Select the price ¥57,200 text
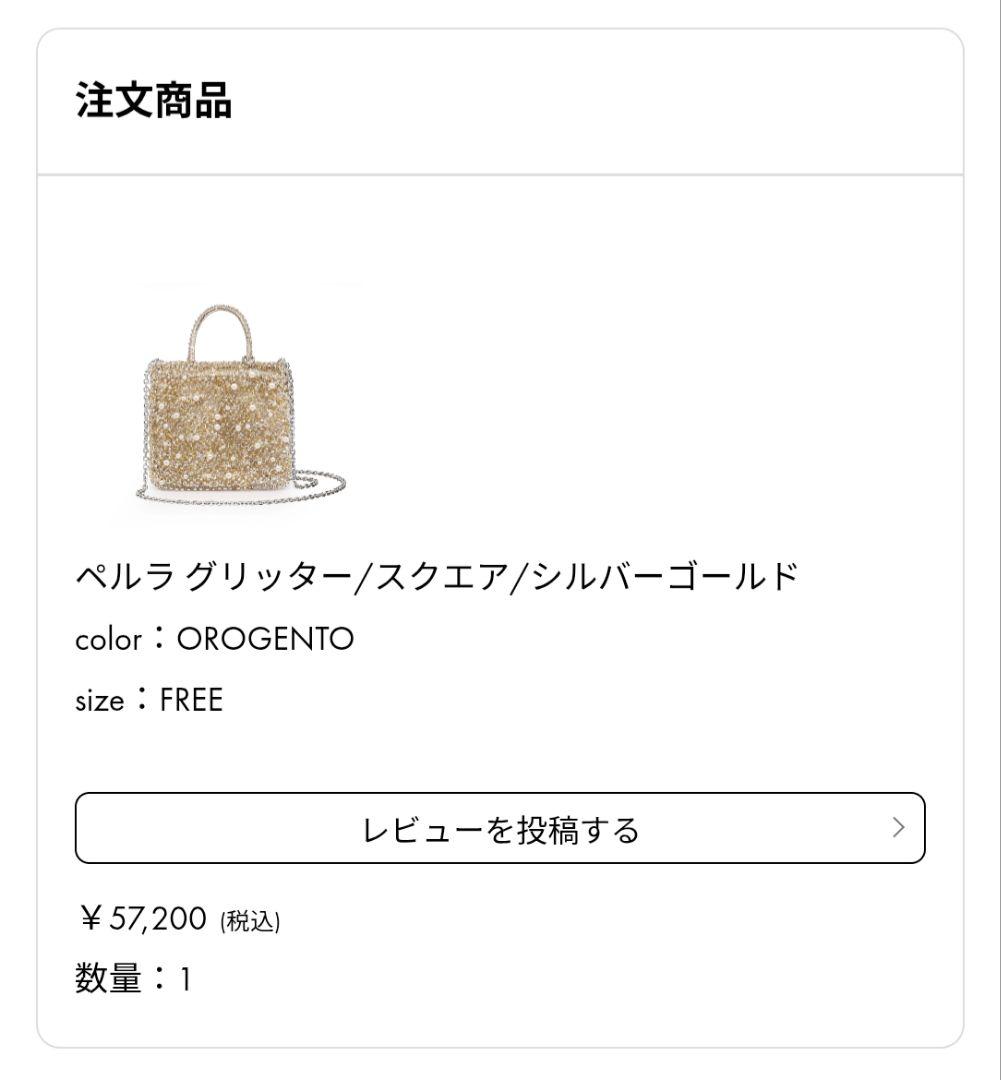1001x1080 pixels. pos(145,918)
